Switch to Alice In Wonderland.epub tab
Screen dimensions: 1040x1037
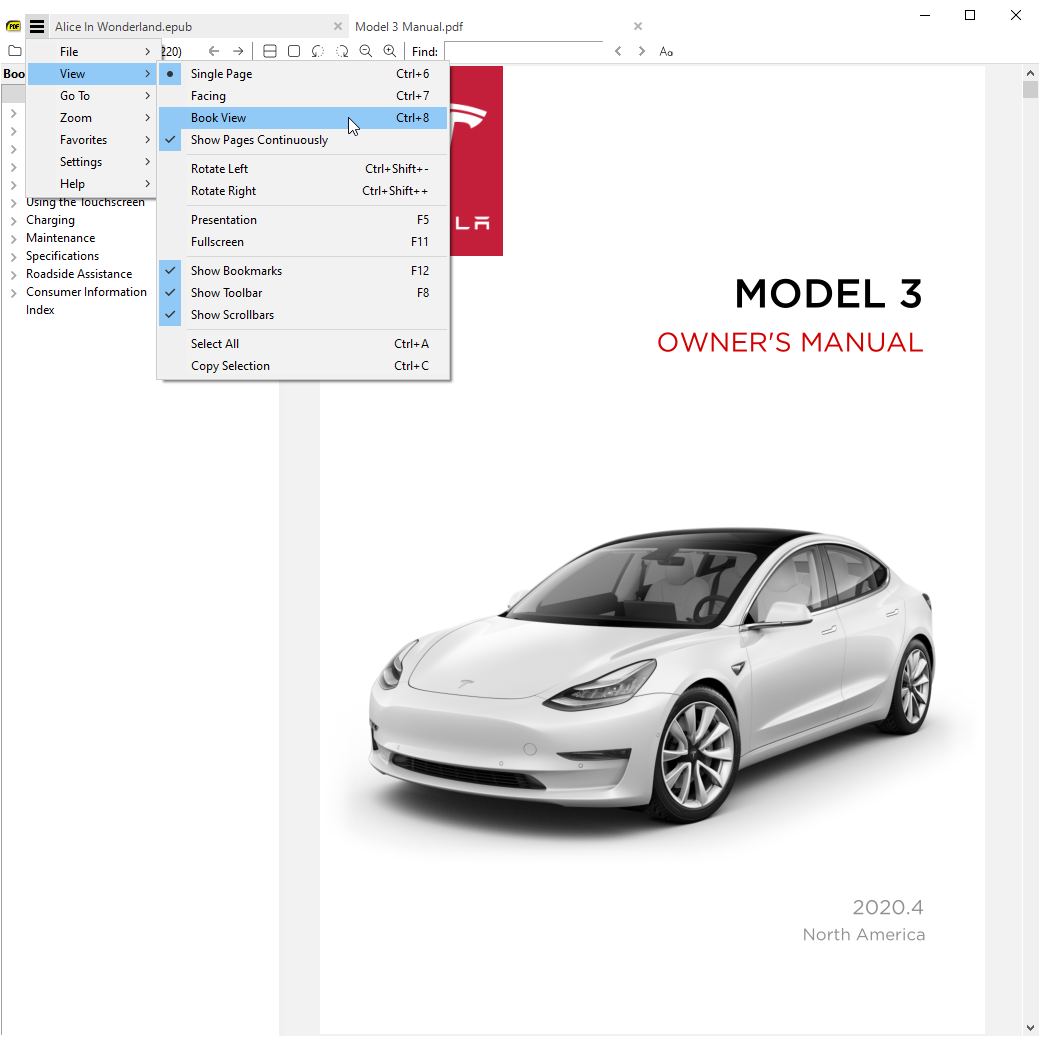tap(123, 27)
